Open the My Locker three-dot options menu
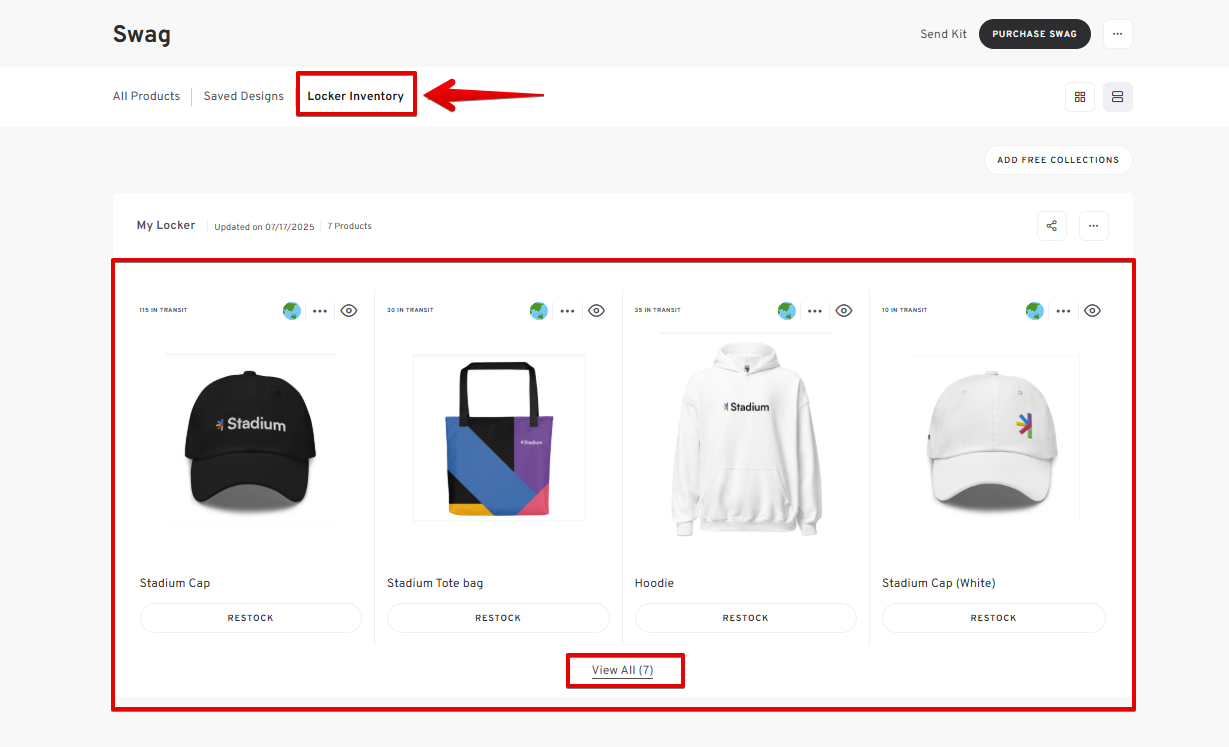Screen dimensions: 1229x747 pos(1093,226)
